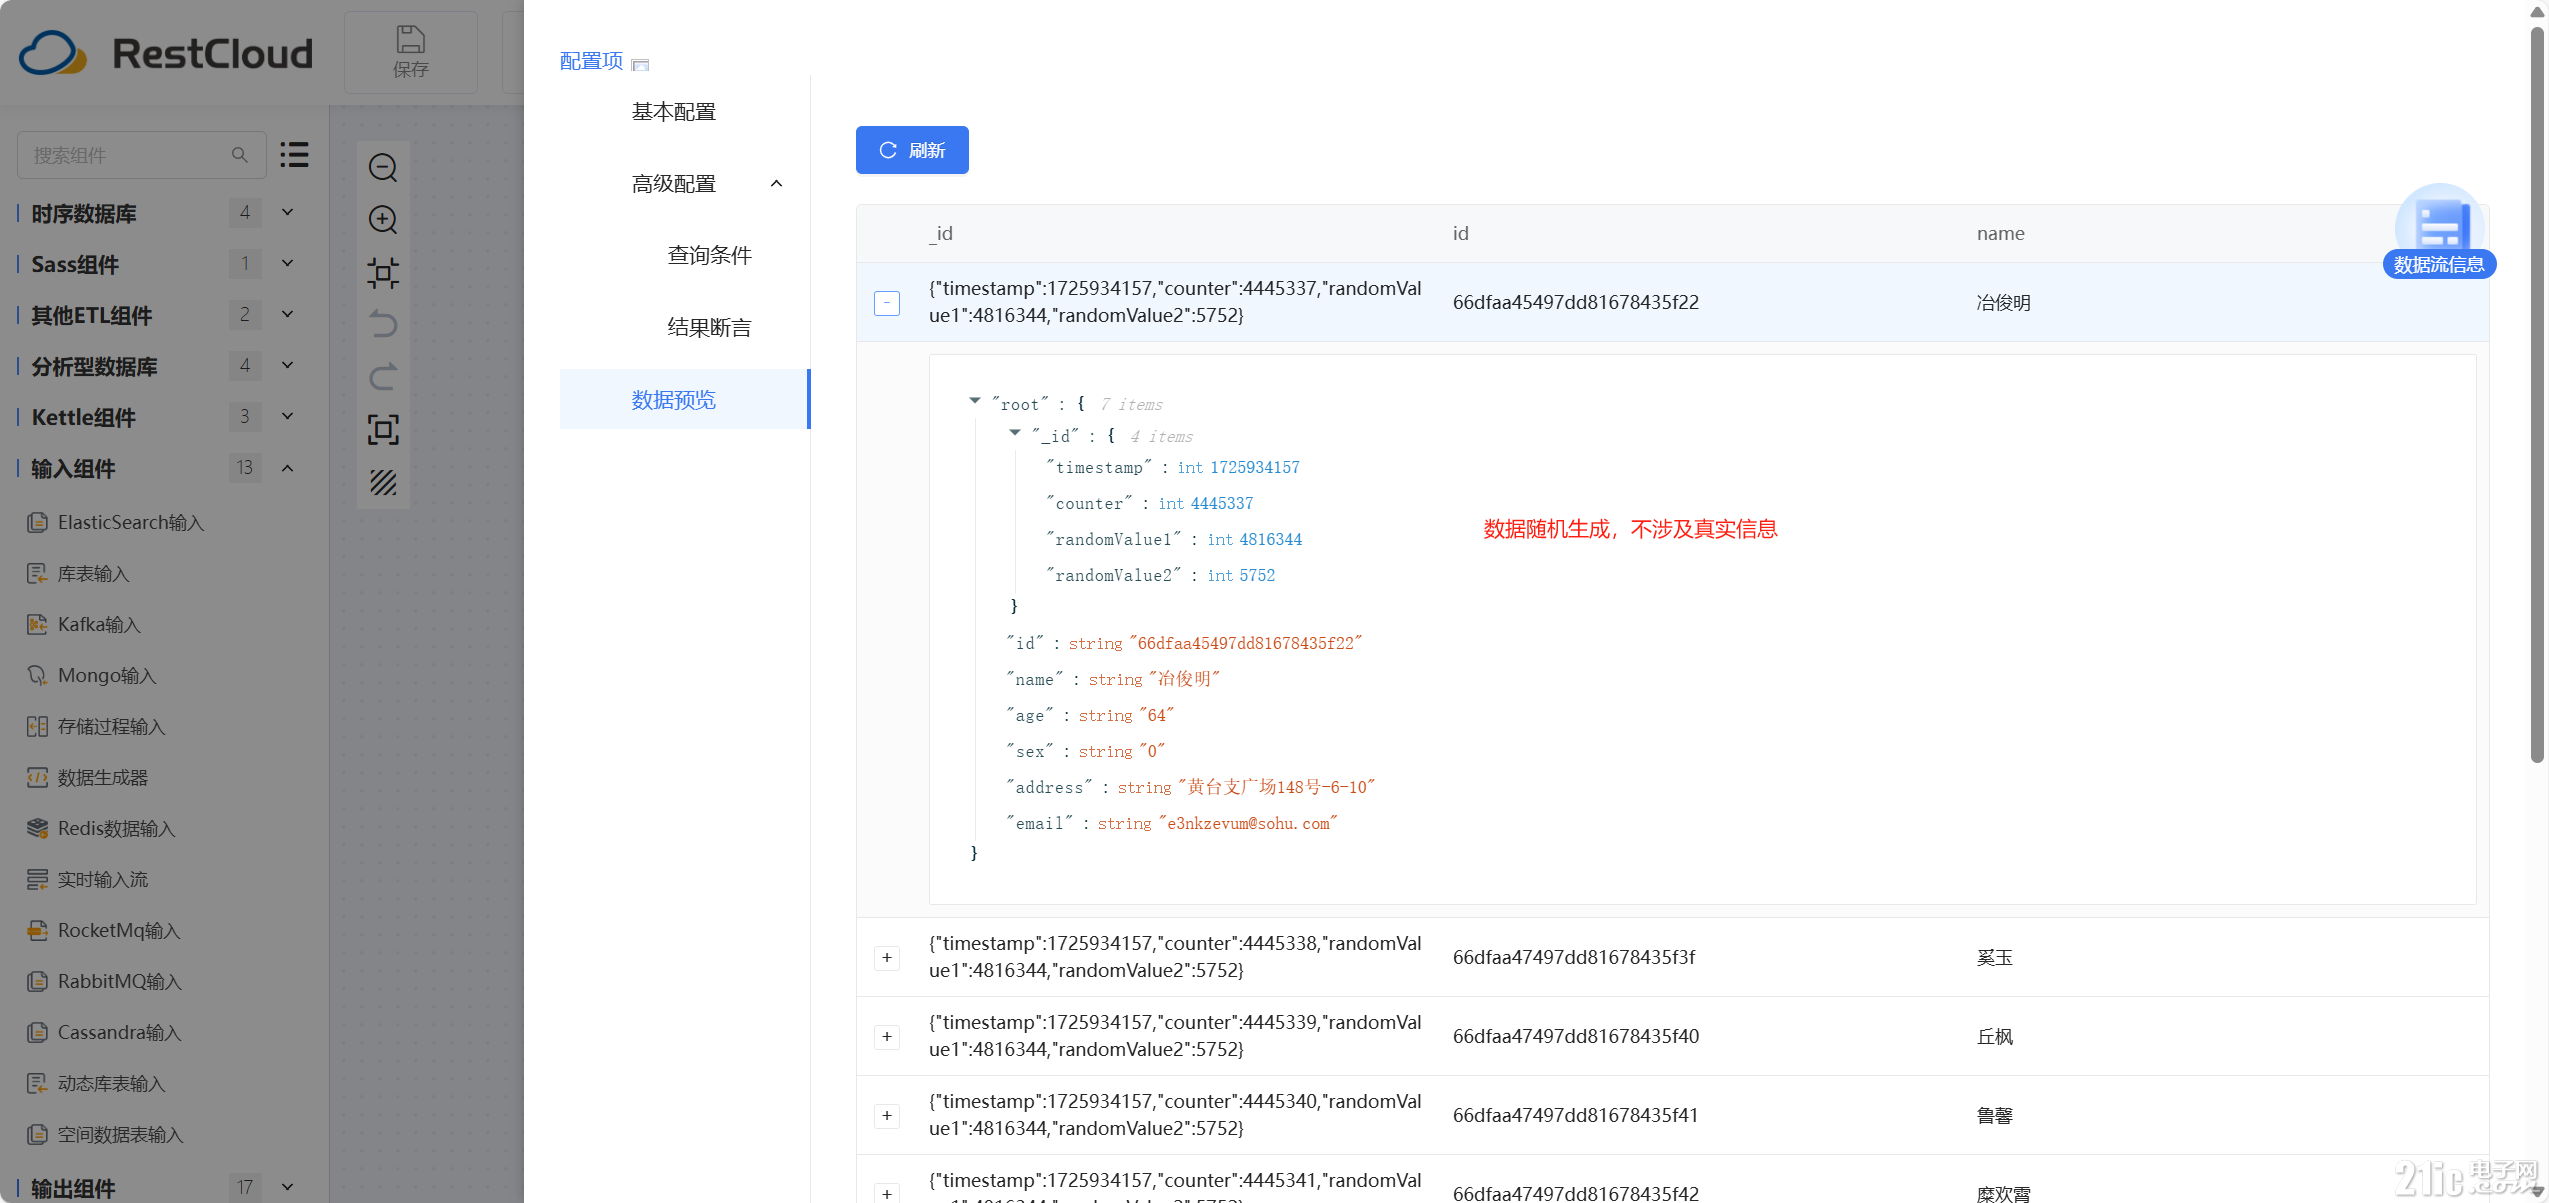Click the name cell 丘枫
The width and height of the screenshot is (2549, 1203).
[1994, 1036]
